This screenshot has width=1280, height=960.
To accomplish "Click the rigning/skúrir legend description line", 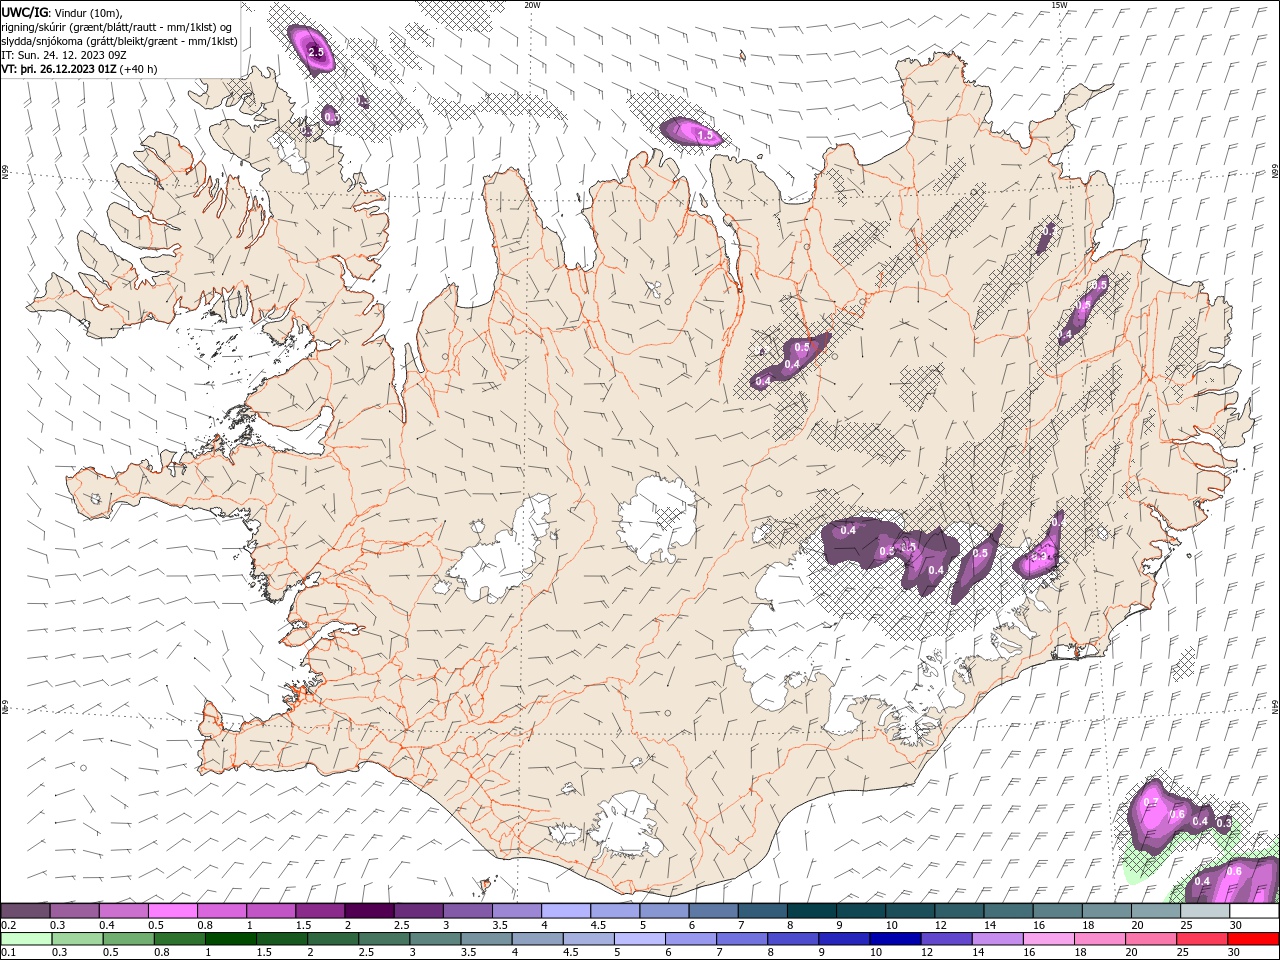I will coord(117,27).
